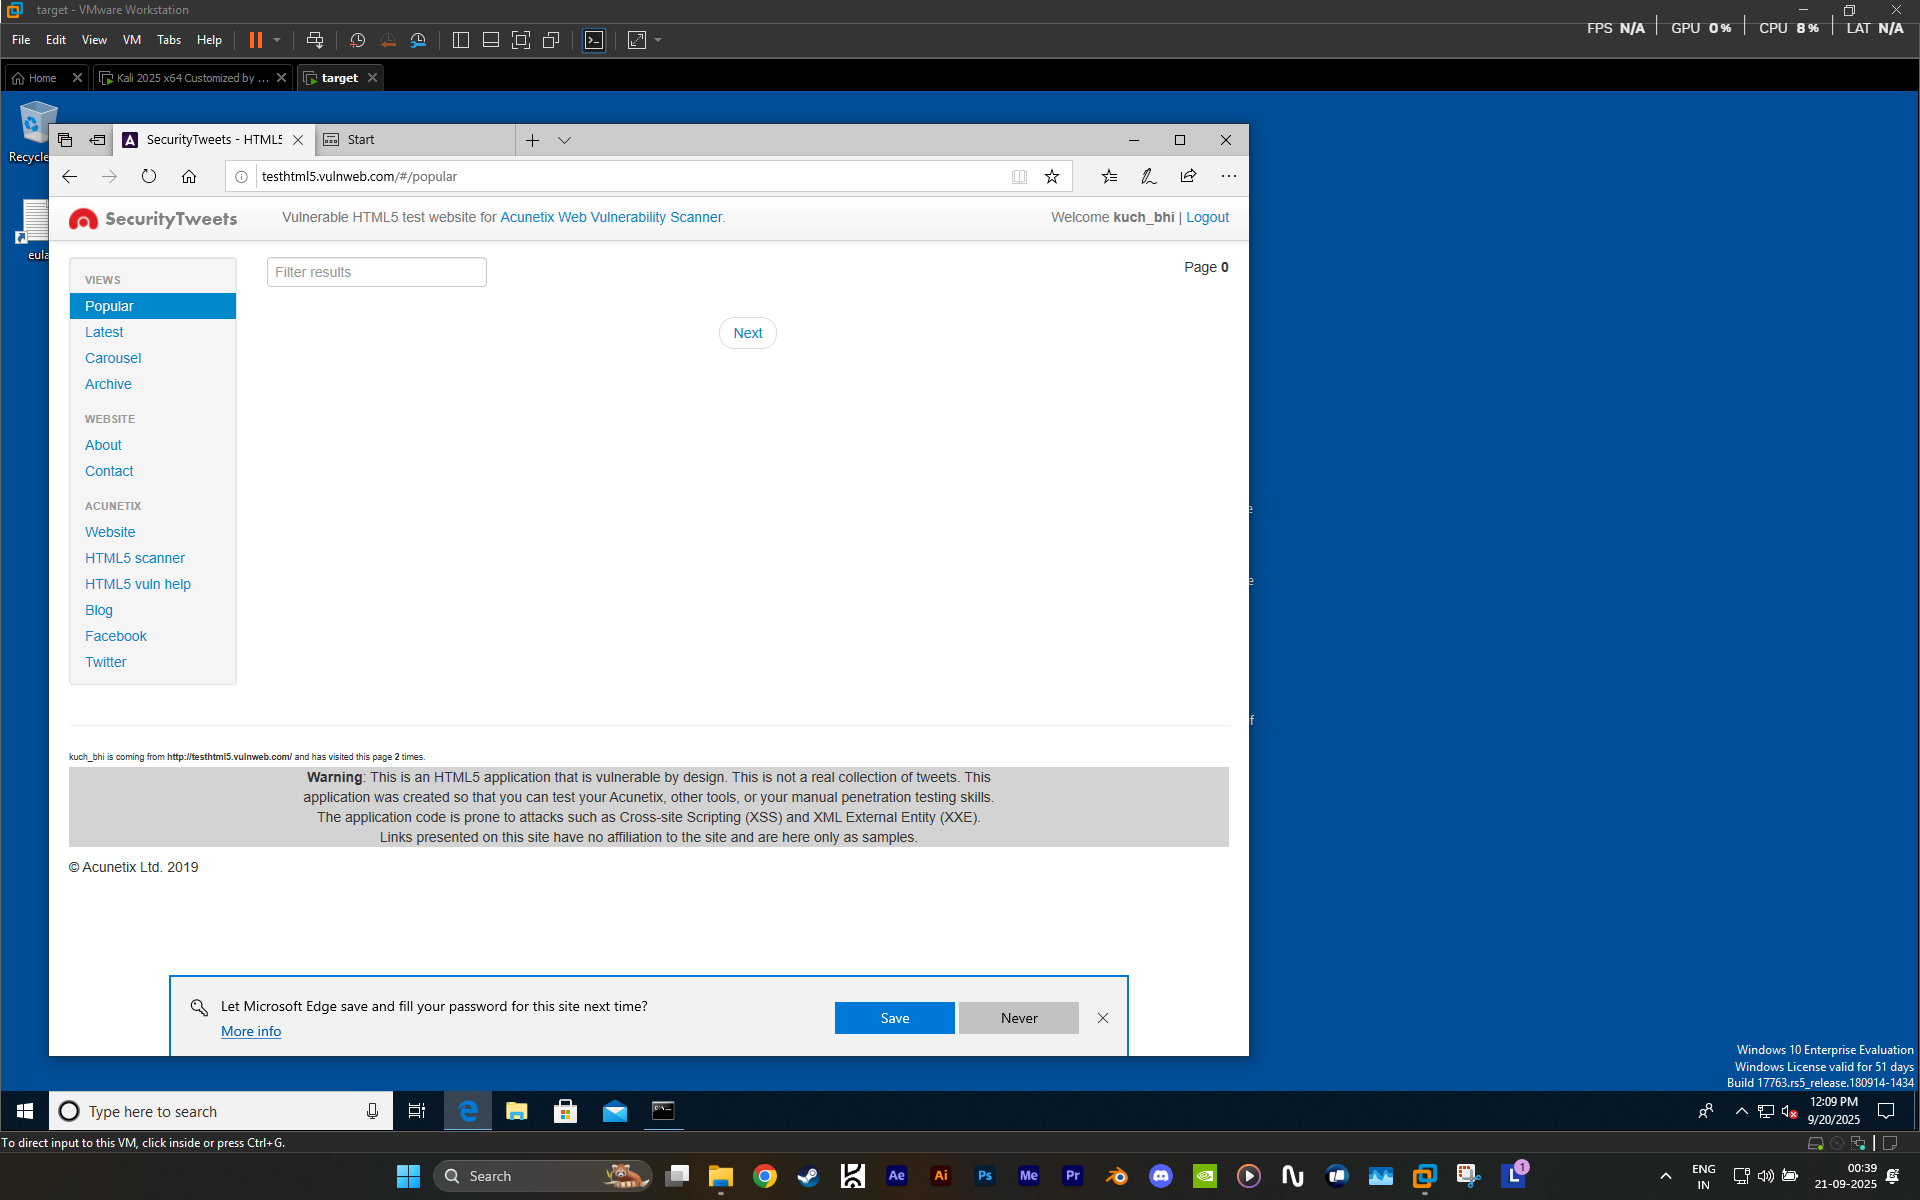The width and height of the screenshot is (1920, 1200).
Task: Open VMware snapshot manager icon
Action: pos(418,40)
